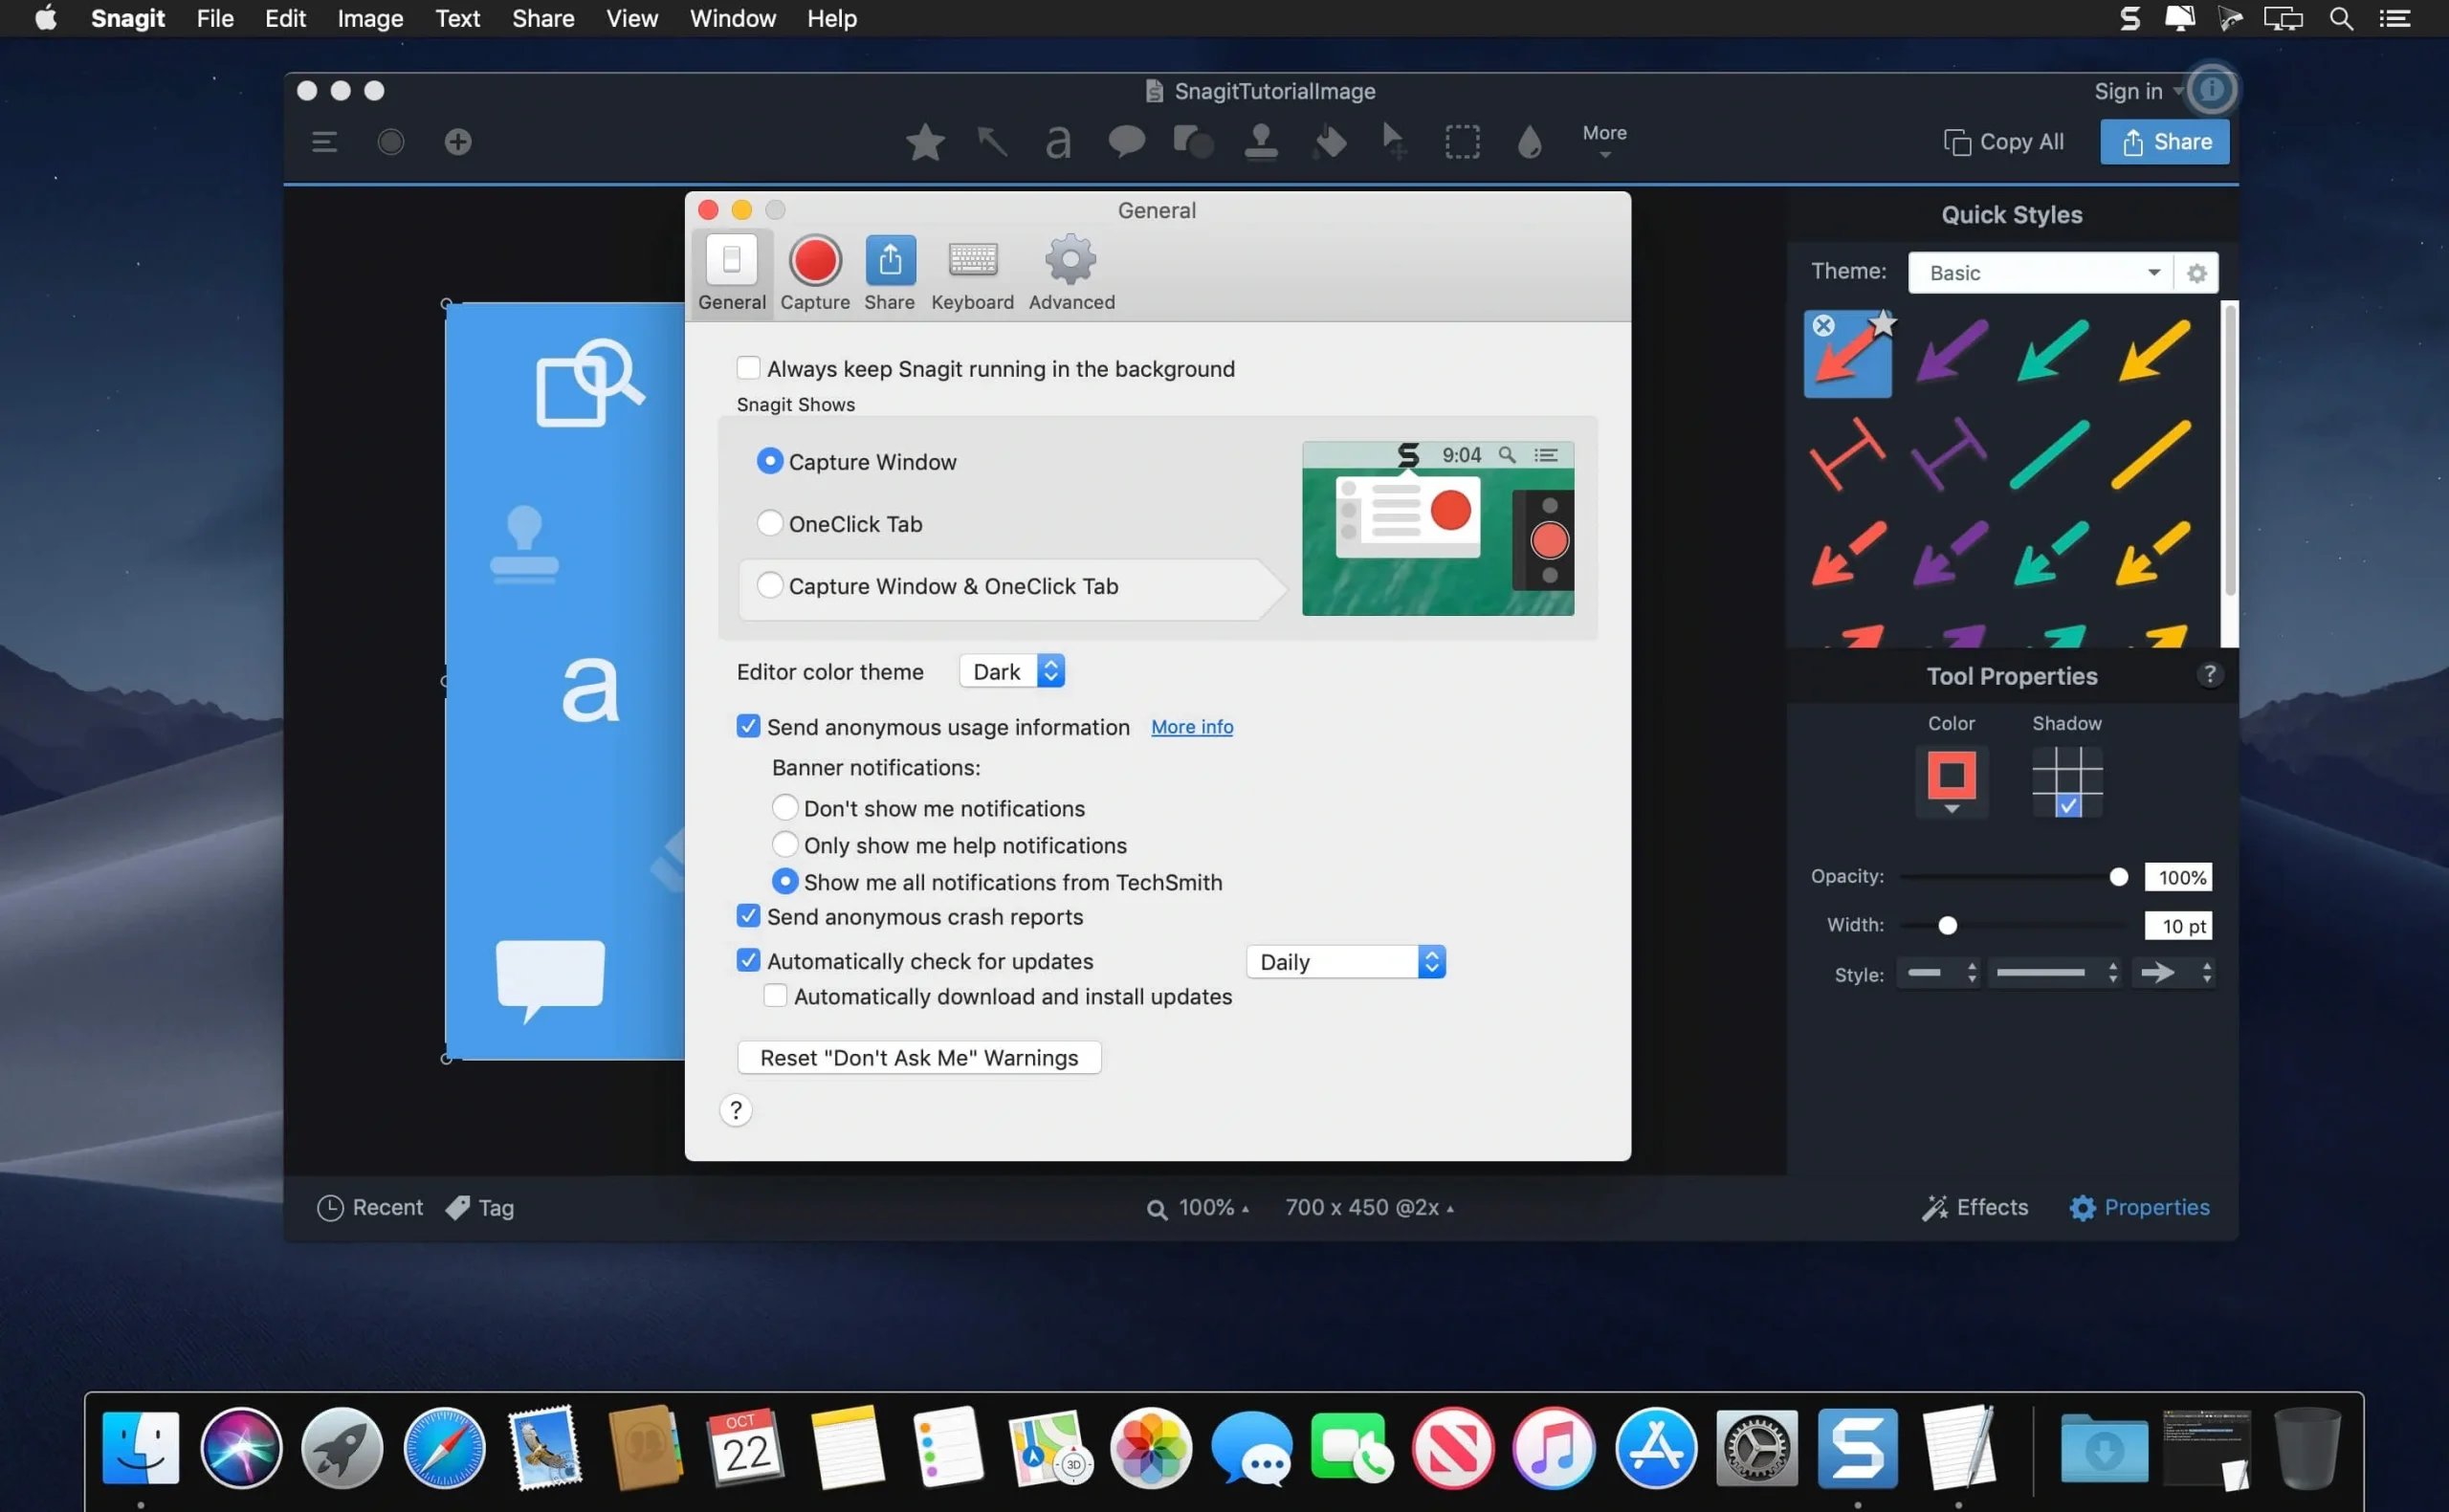The image size is (2449, 1512).
Task: Click the Copy All button
Action: [2003, 142]
